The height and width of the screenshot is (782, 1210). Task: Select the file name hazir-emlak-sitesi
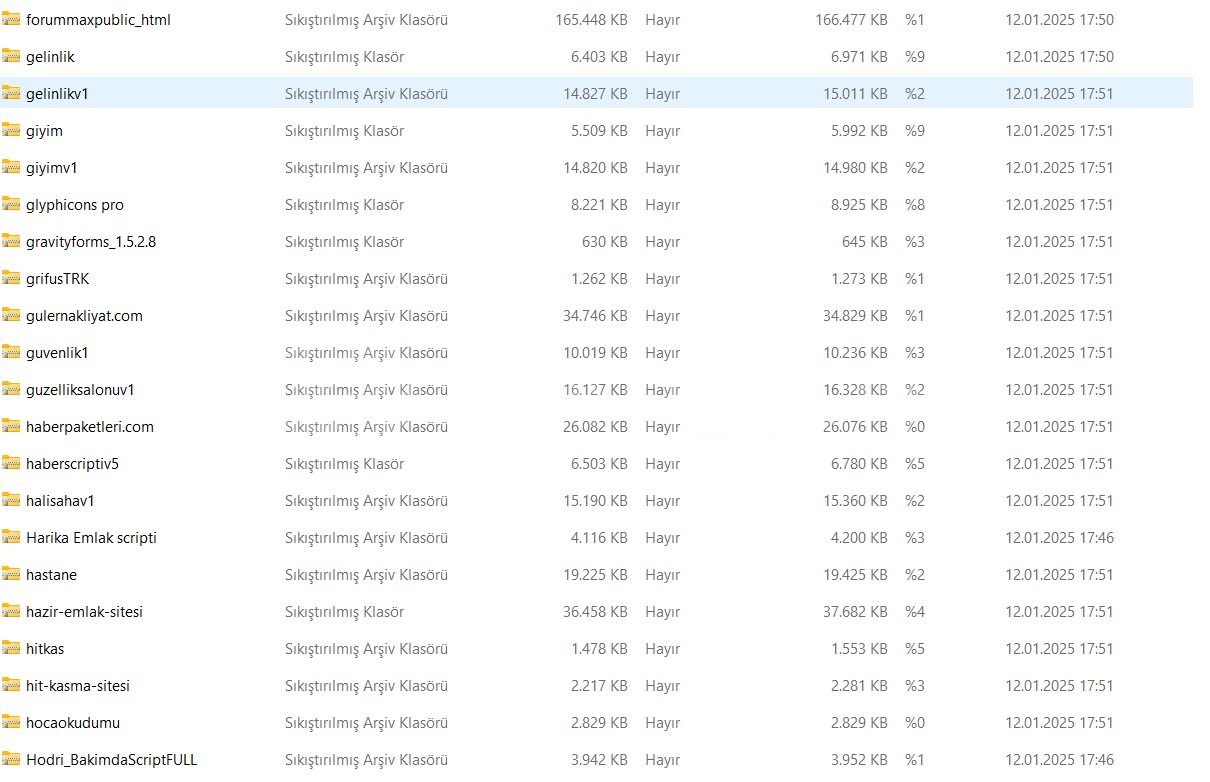(x=84, y=612)
